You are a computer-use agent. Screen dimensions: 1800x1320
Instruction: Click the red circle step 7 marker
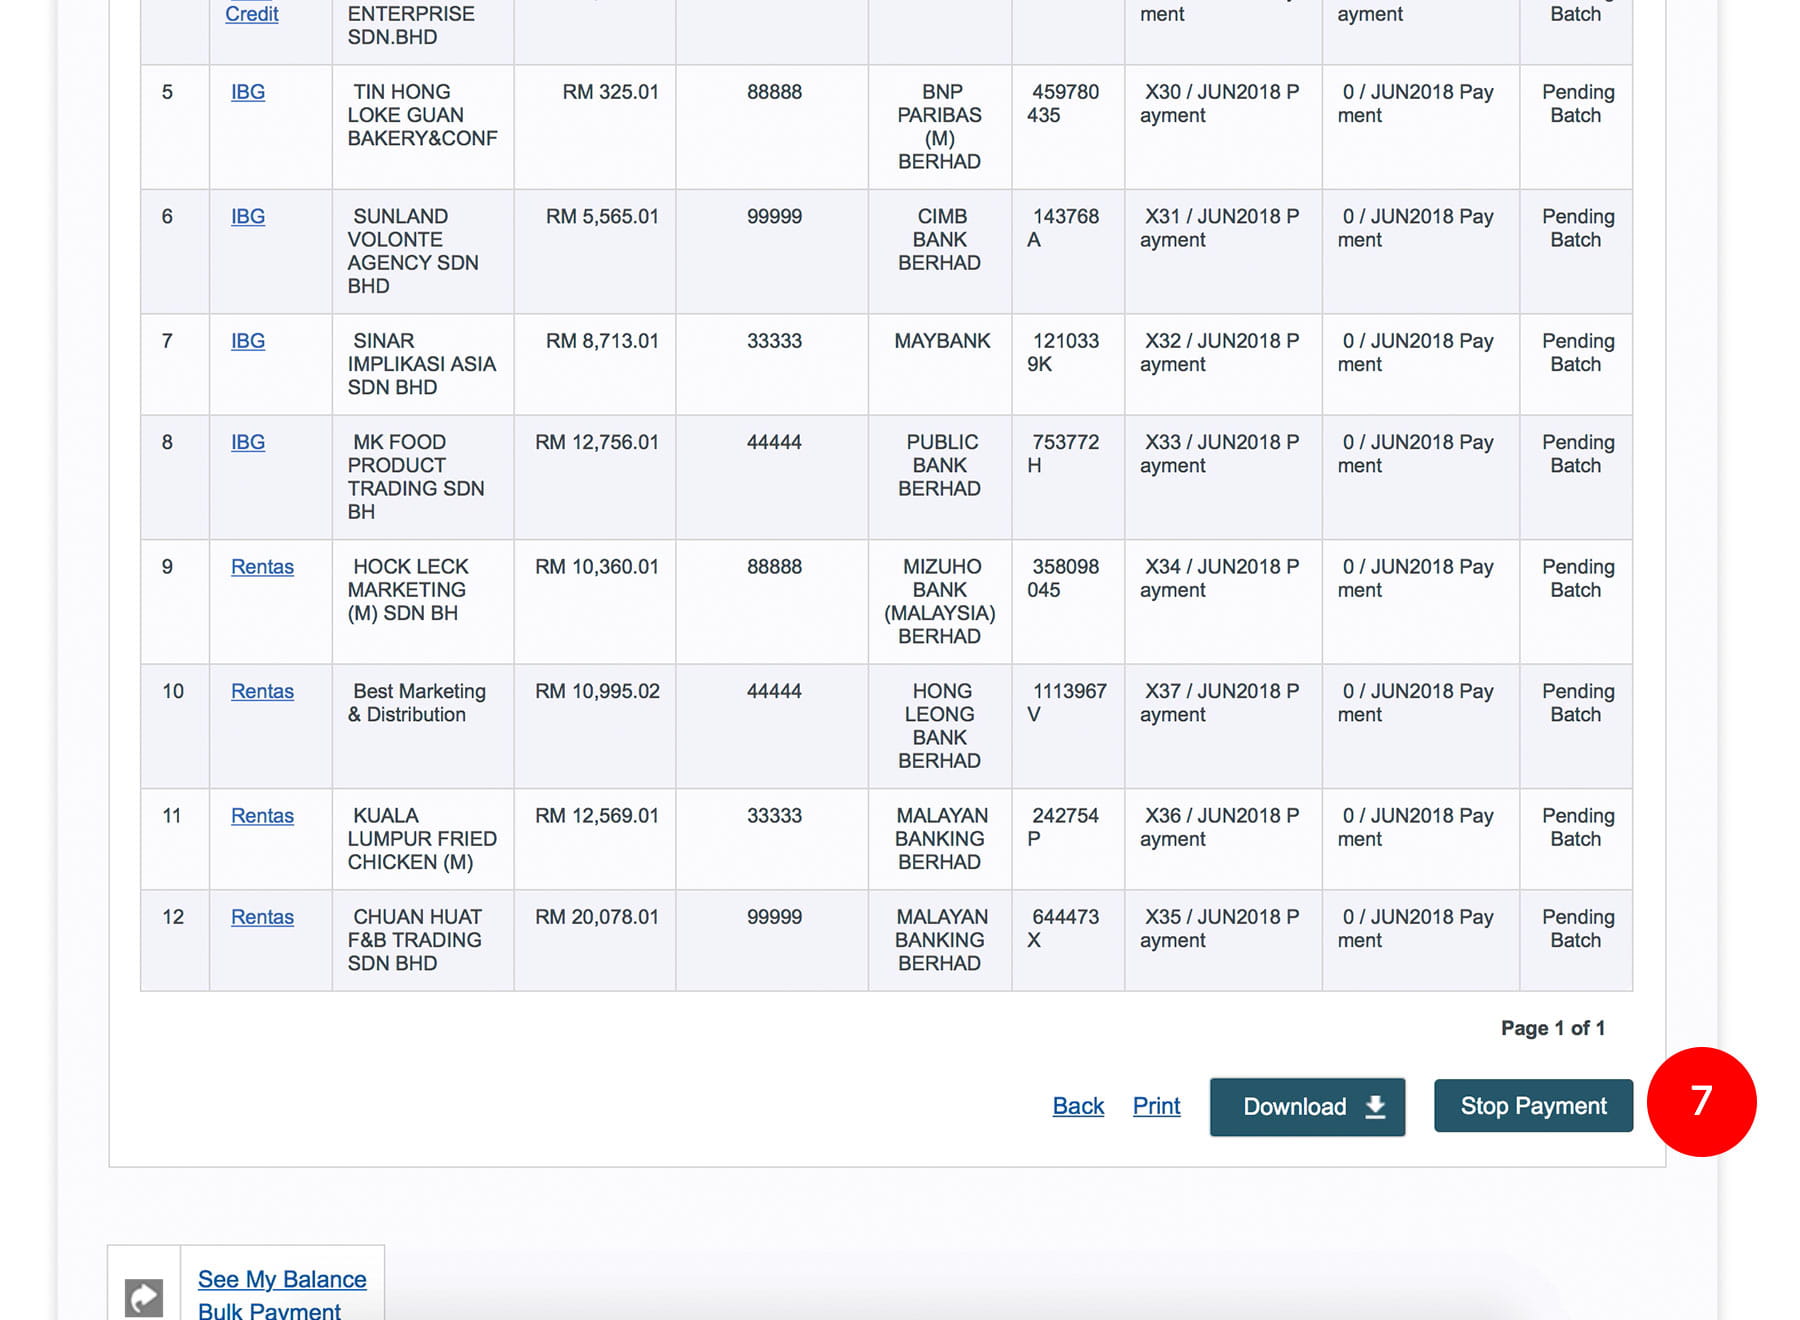click(1701, 1102)
